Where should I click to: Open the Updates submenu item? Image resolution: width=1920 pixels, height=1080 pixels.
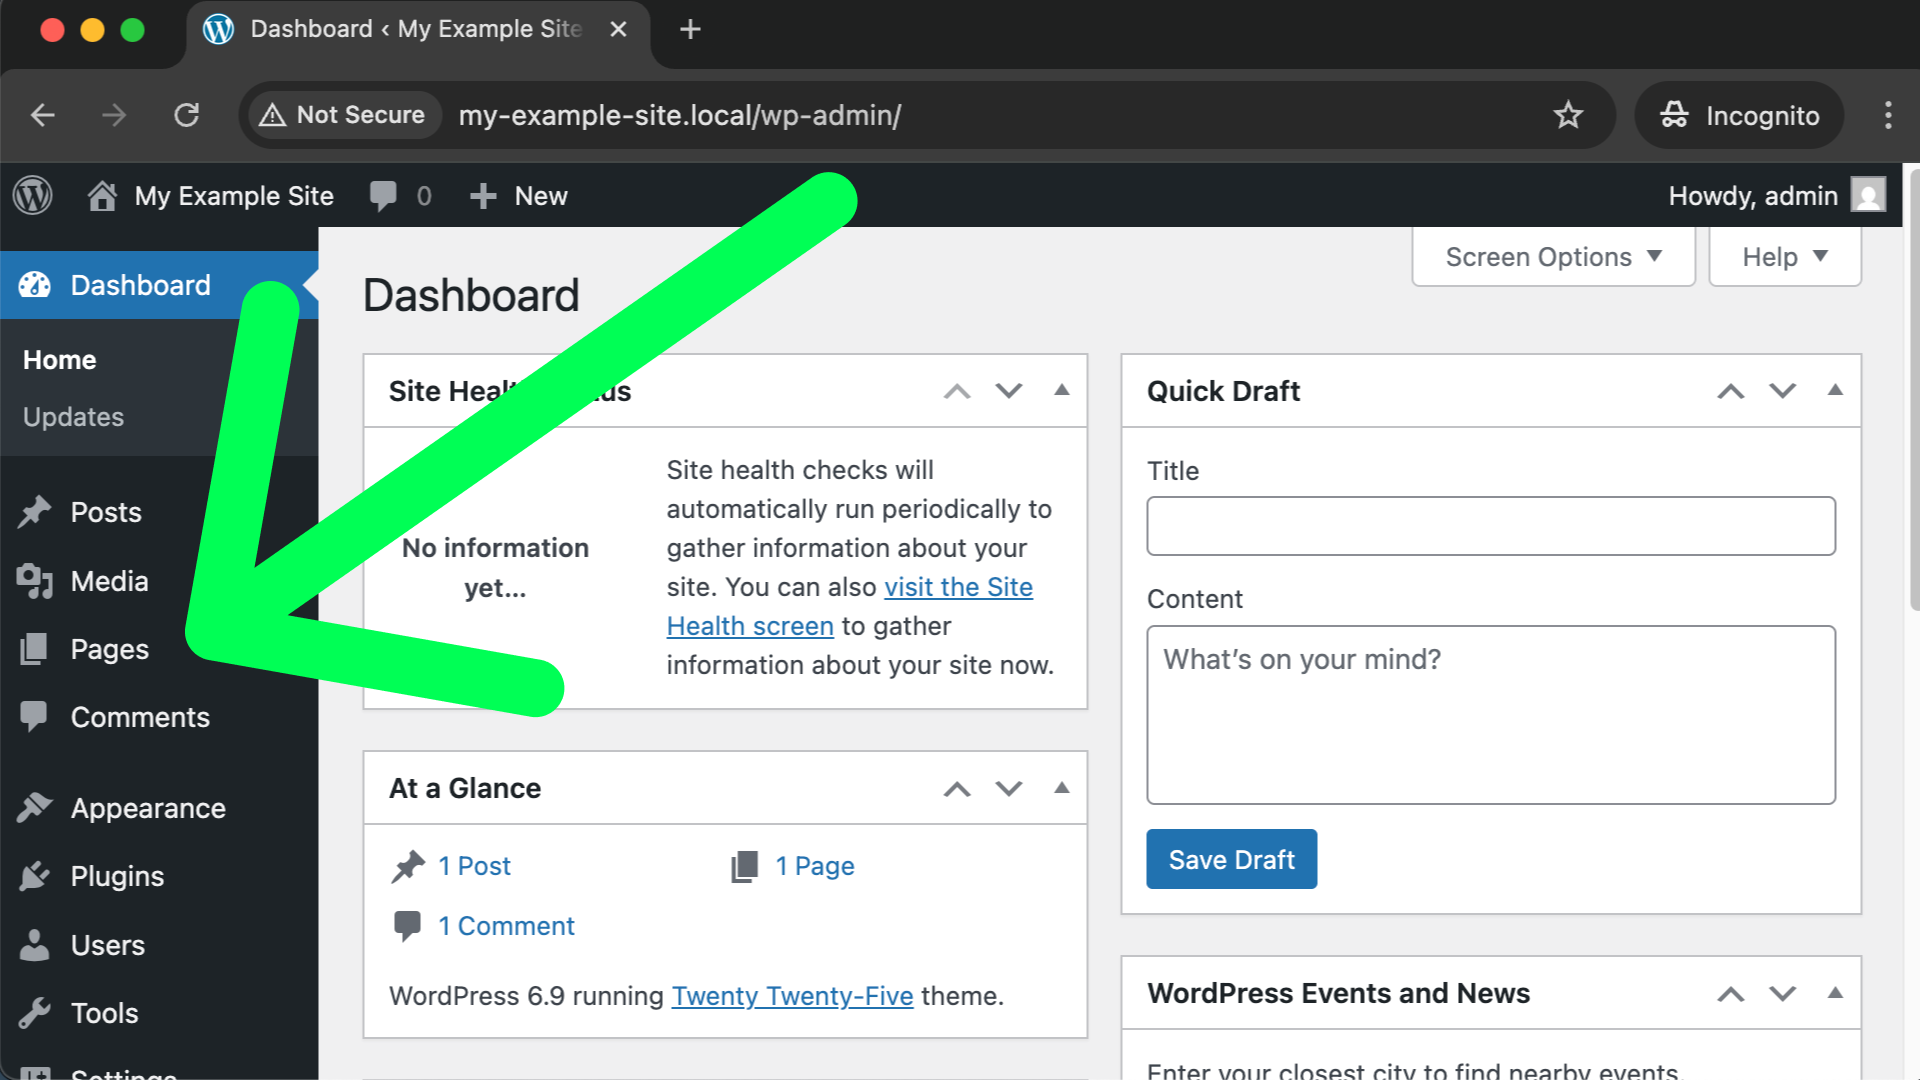pyautogui.click(x=73, y=417)
